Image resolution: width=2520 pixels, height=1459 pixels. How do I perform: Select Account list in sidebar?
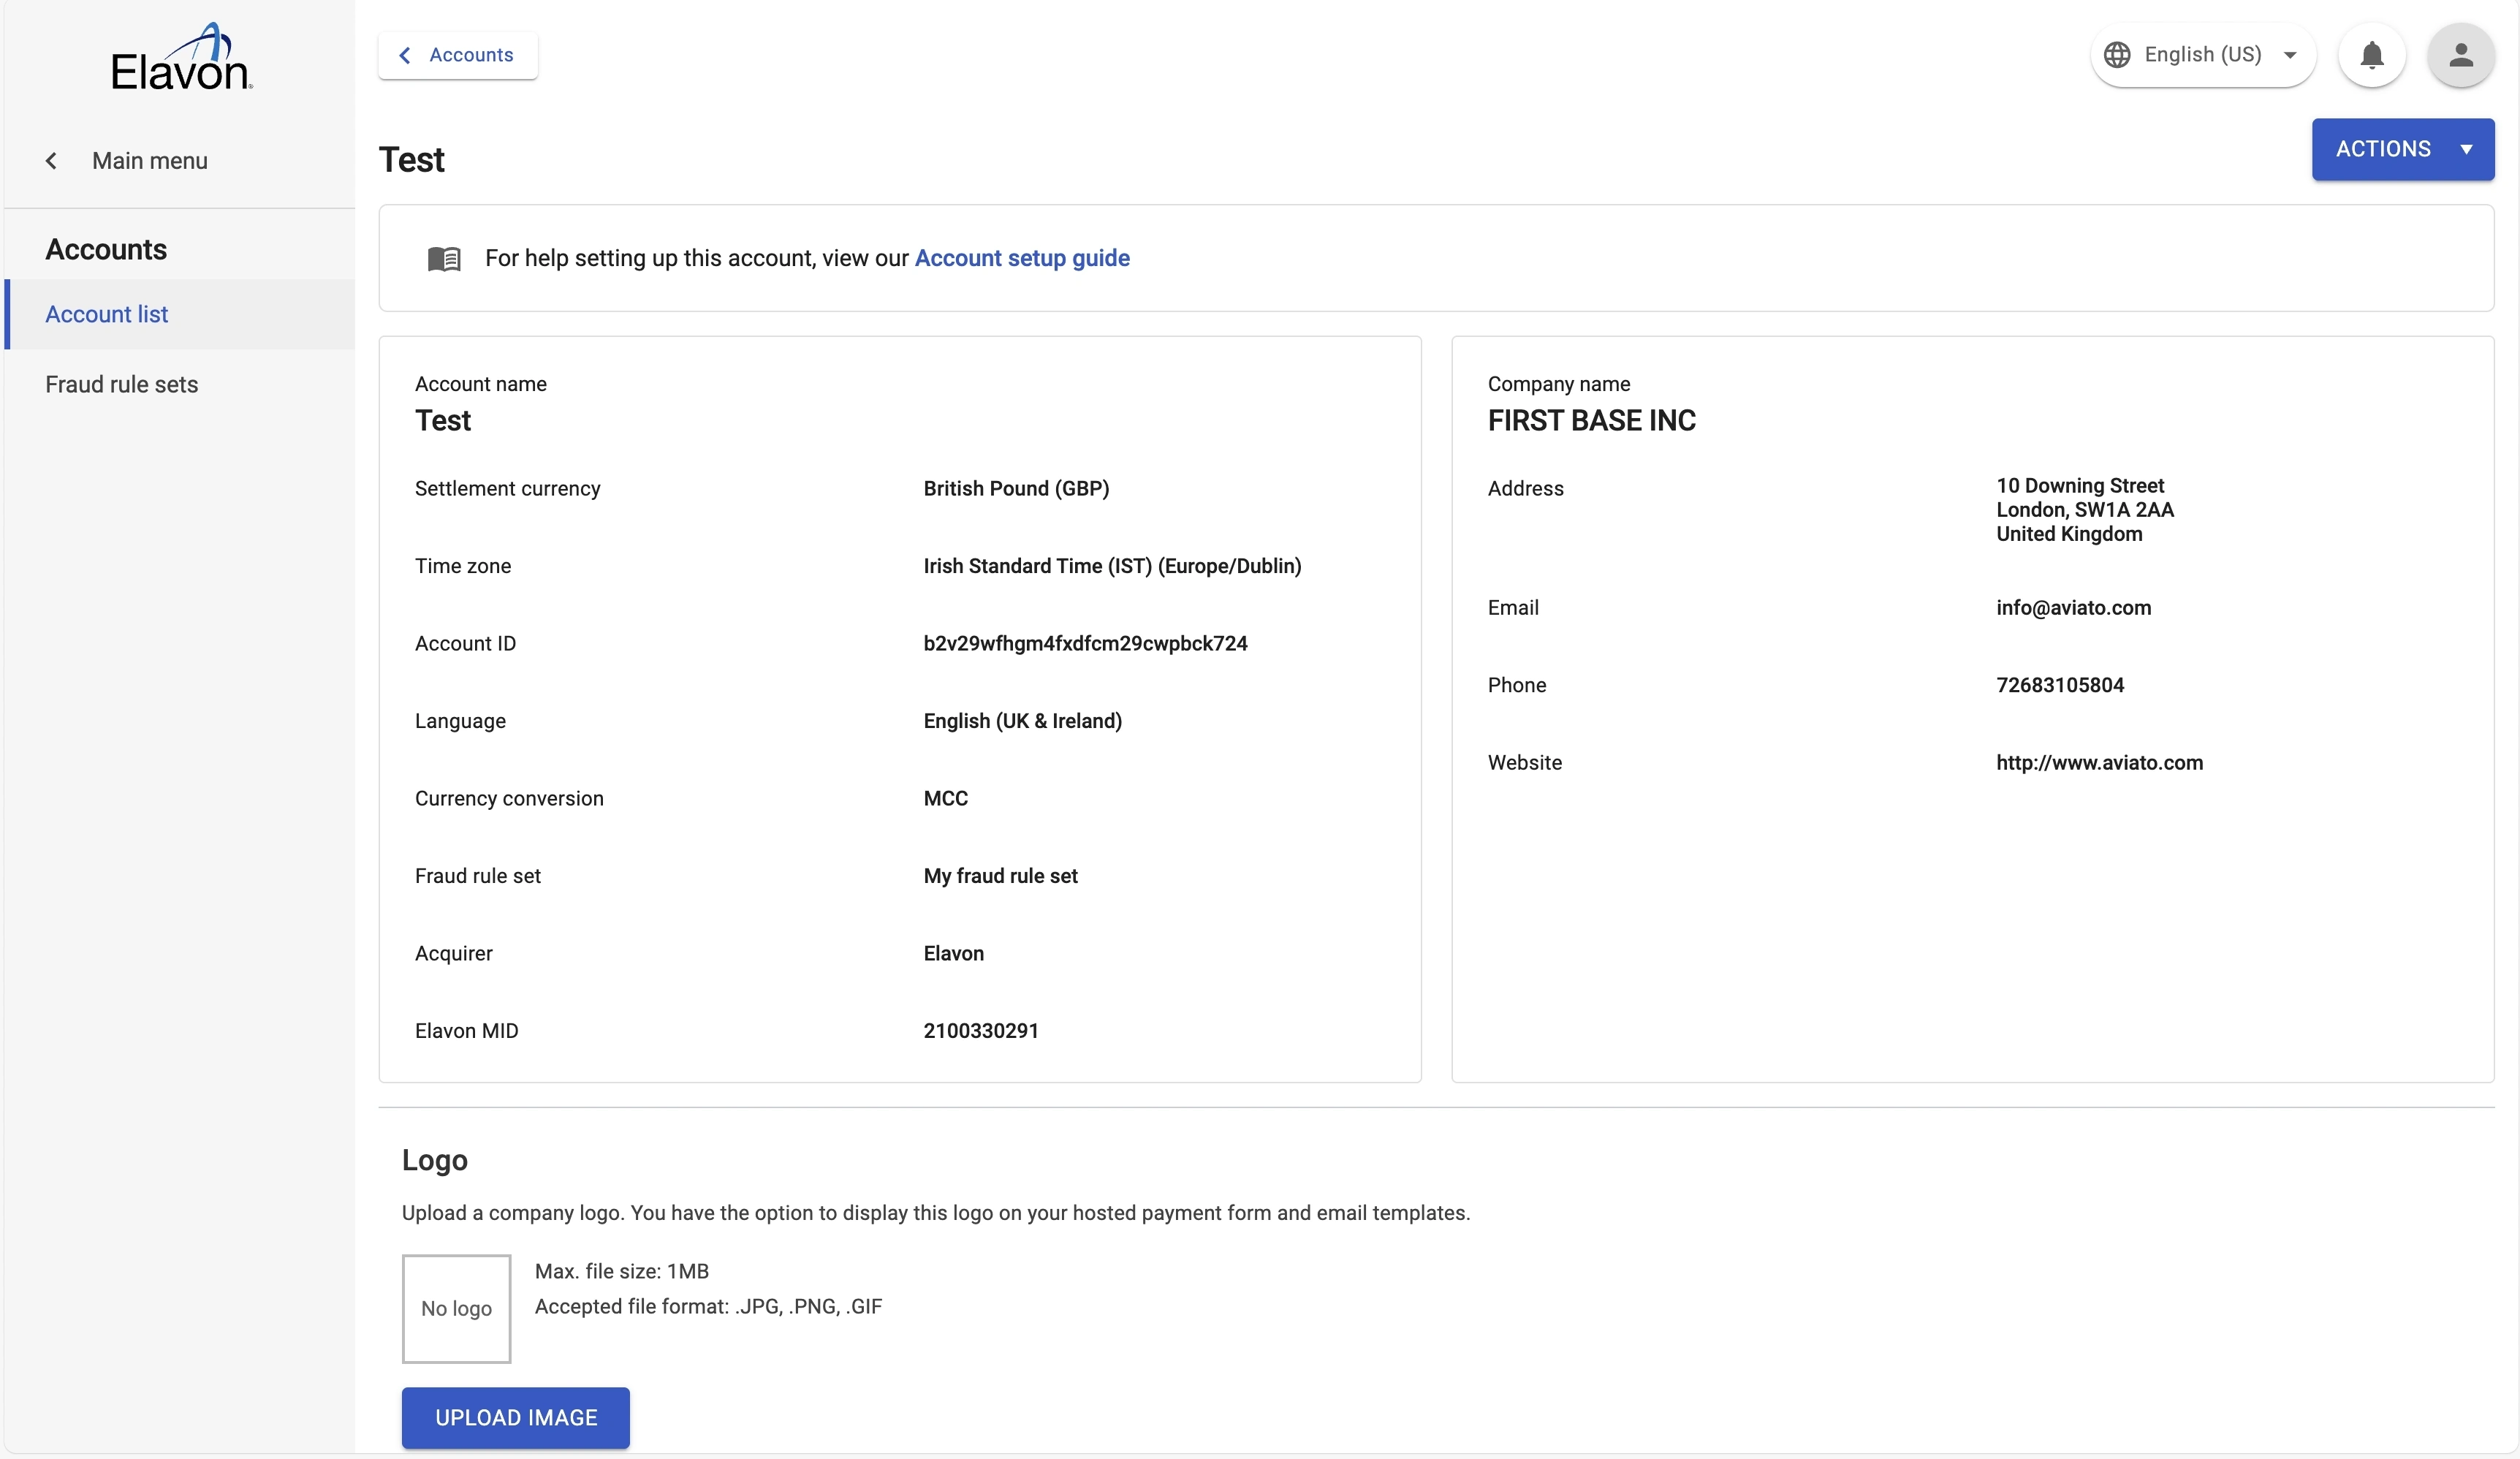[106, 314]
